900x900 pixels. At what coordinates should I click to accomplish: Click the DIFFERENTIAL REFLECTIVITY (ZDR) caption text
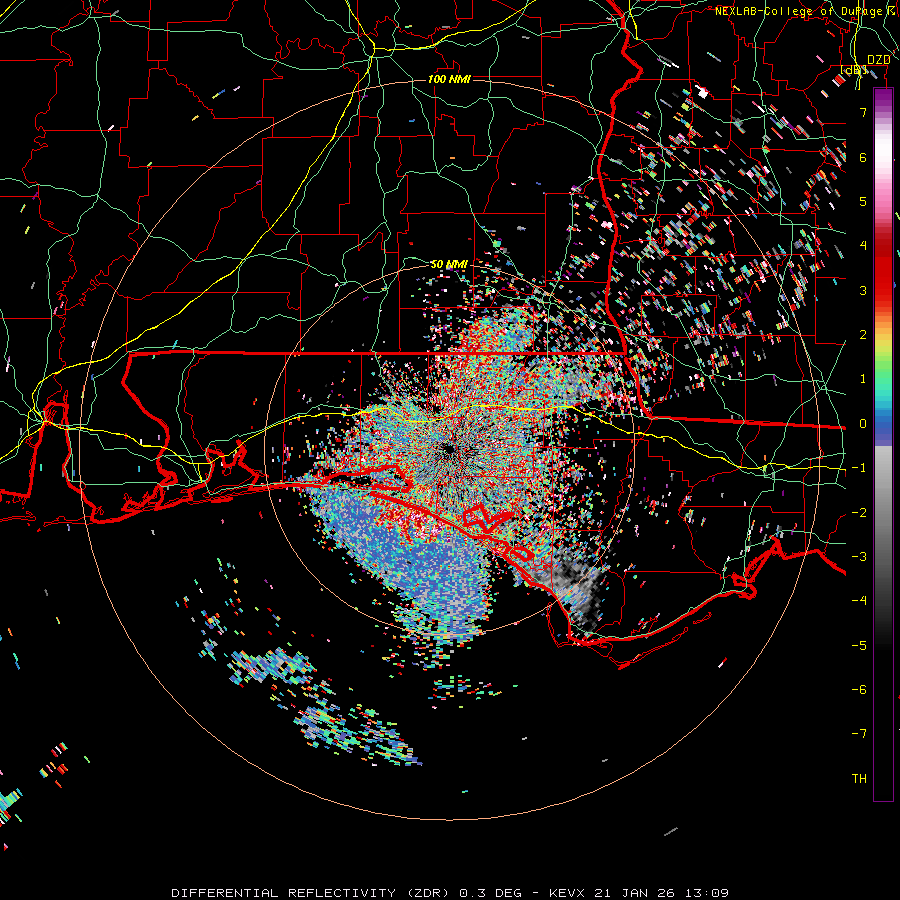311,893
